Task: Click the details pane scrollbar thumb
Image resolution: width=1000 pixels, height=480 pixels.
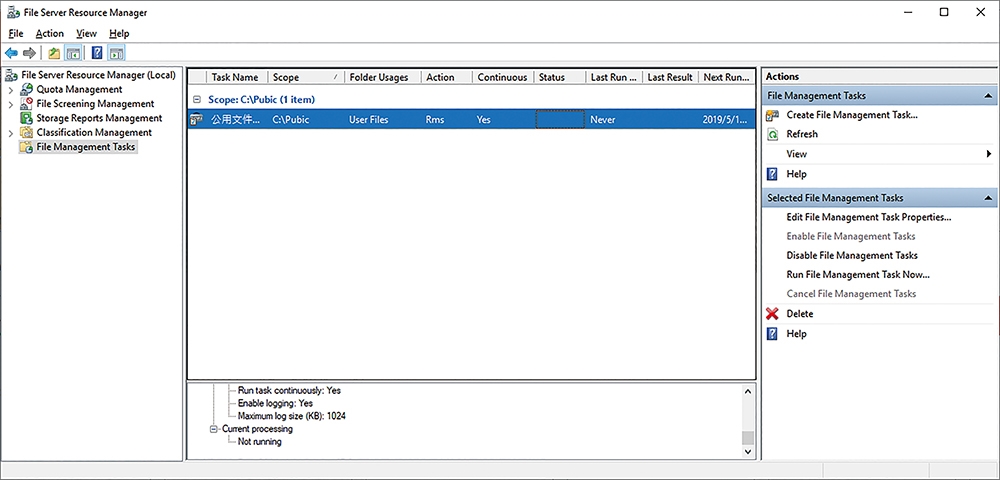Action: click(747, 438)
